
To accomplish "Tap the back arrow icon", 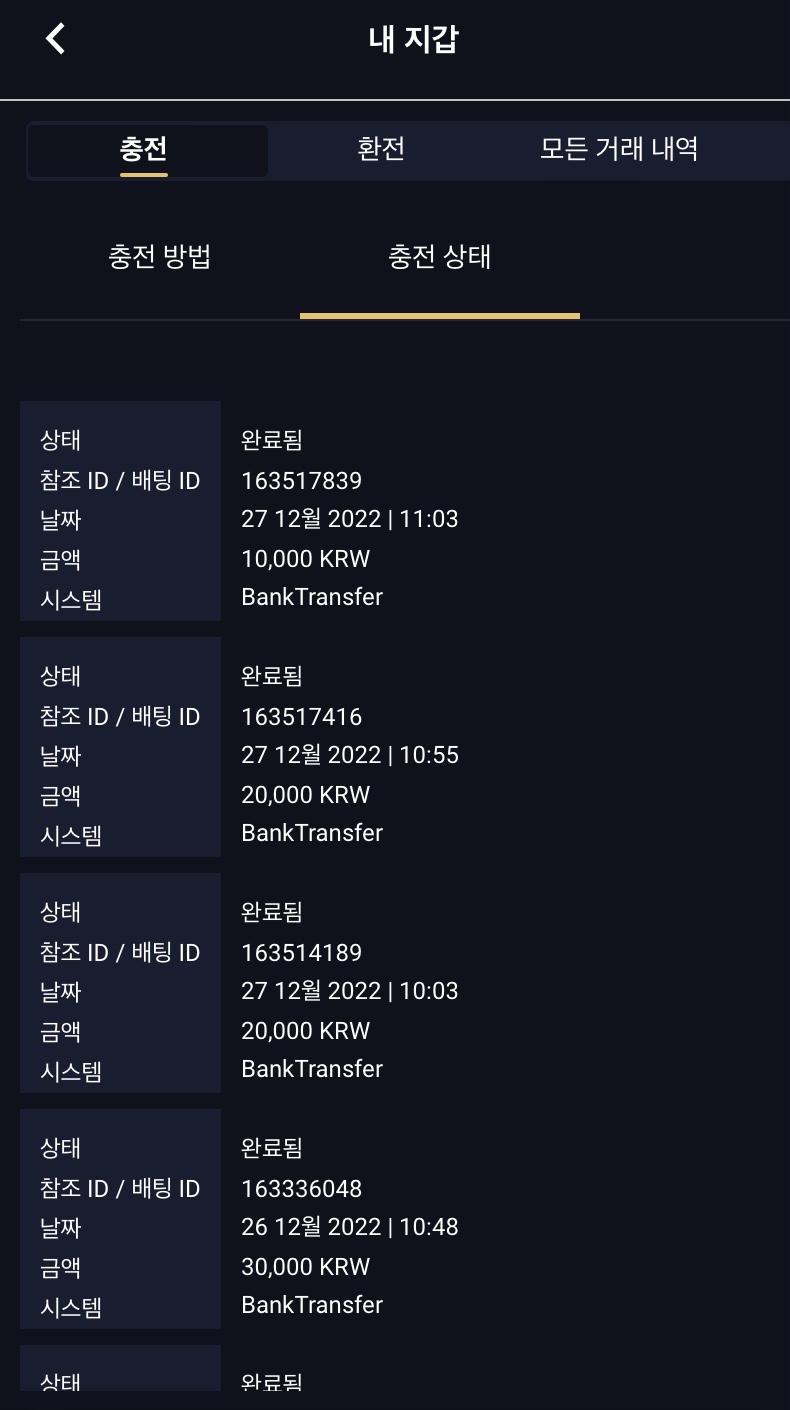I will pos(56,39).
